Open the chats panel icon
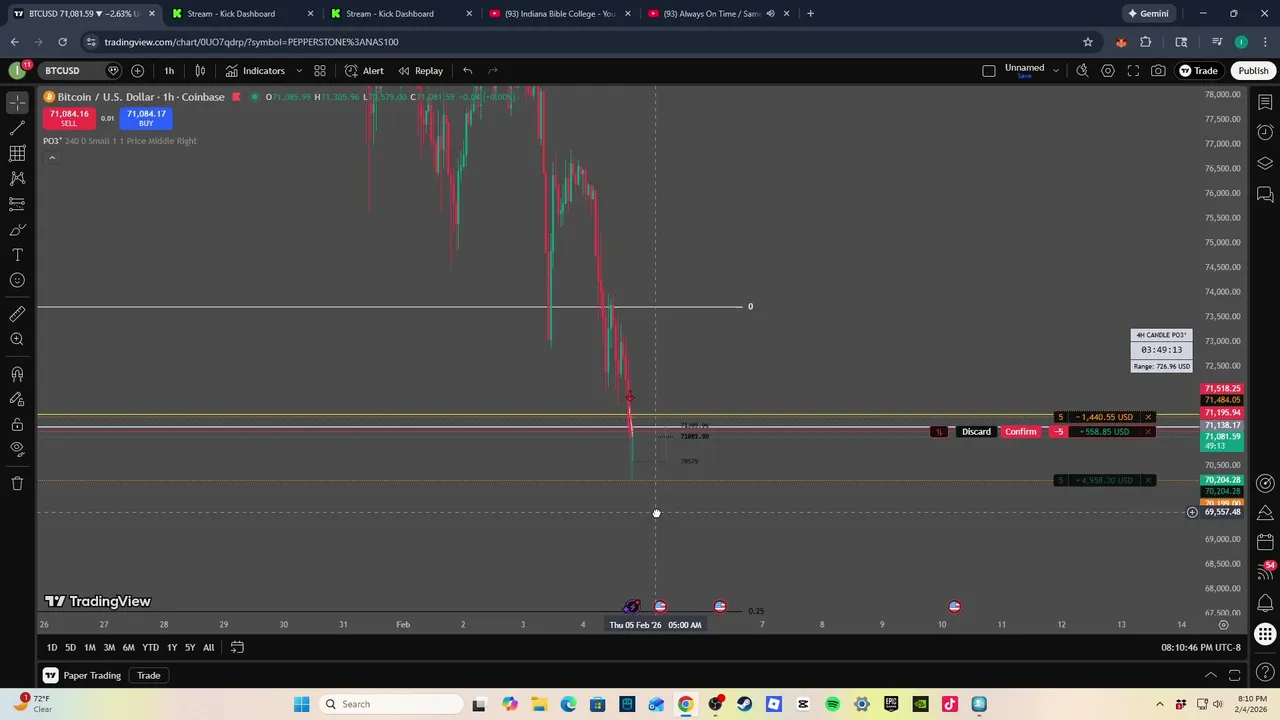Screen dimensions: 1280x720 point(1265,194)
